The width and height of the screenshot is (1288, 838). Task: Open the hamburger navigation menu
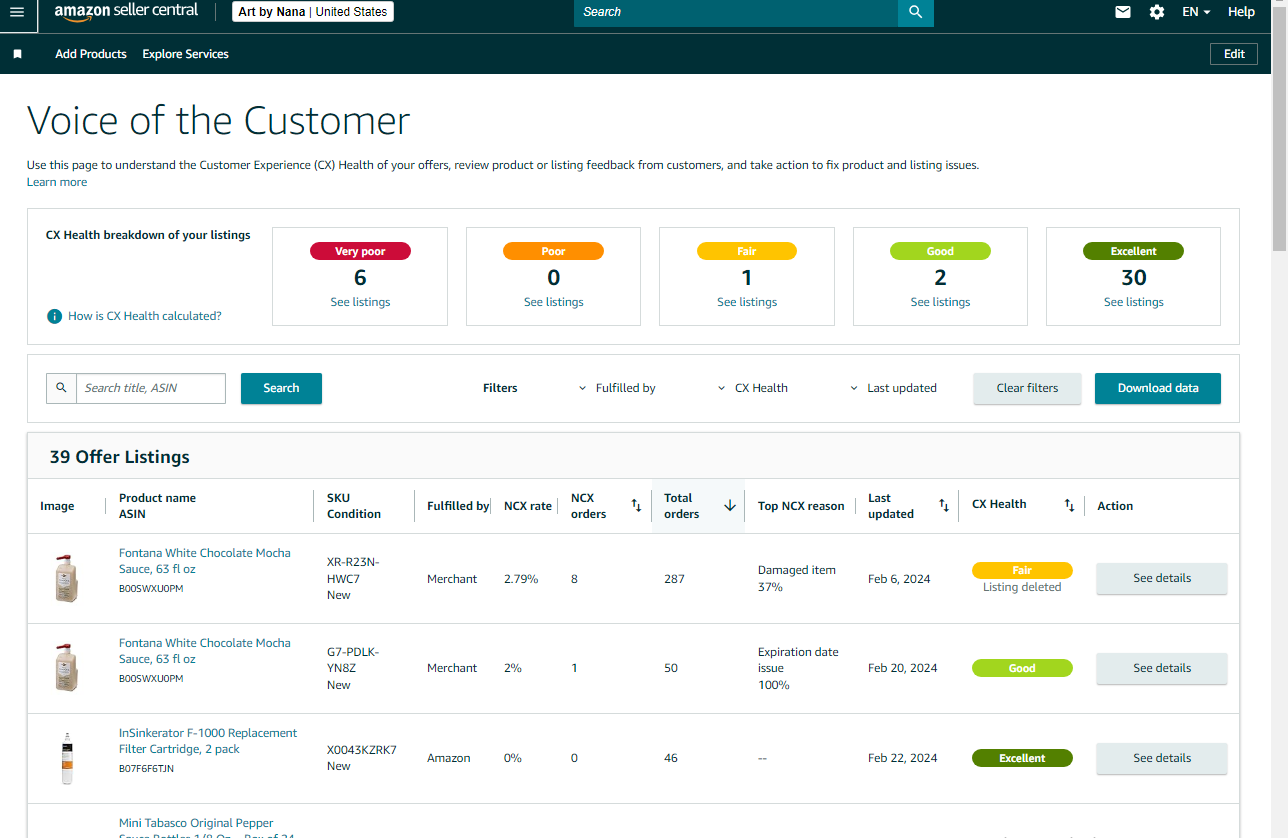point(17,12)
